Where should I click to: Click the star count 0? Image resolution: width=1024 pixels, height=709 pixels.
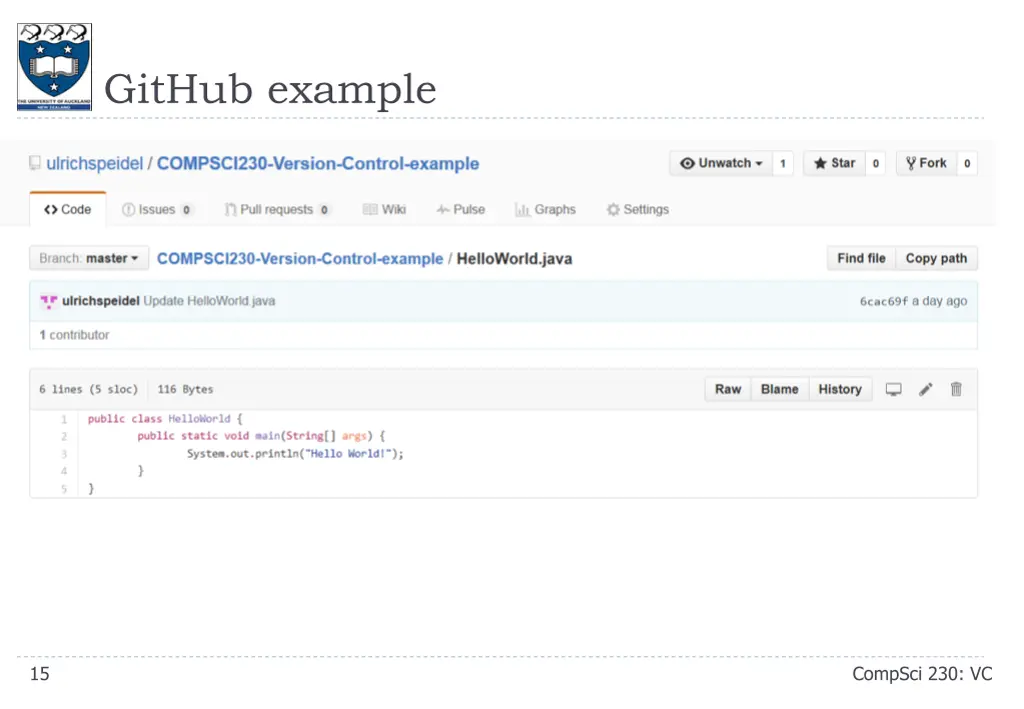click(876, 163)
